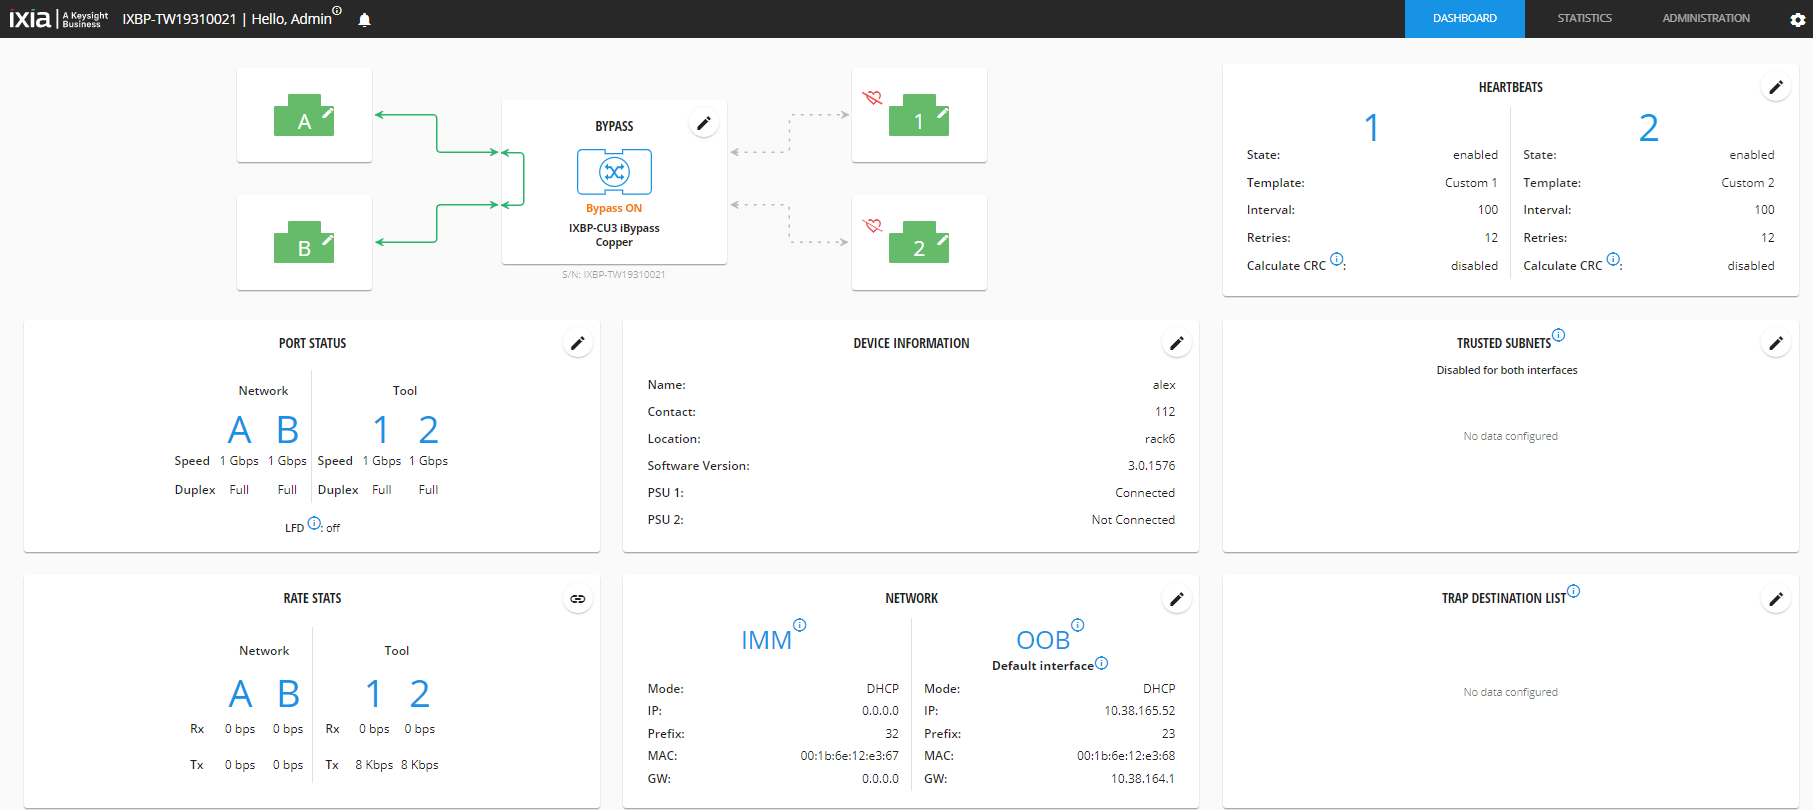The width and height of the screenshot is (1813, 810).
Task: Switch to the Statistics tab
Action: point(1584,19)
